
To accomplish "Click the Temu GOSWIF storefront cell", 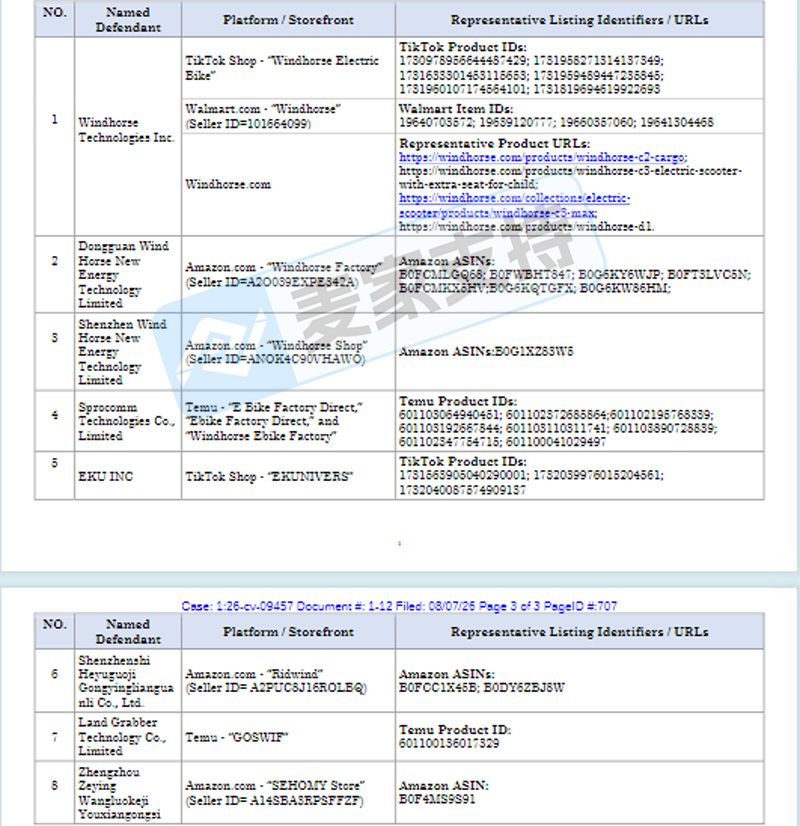I will click(288, 736).
